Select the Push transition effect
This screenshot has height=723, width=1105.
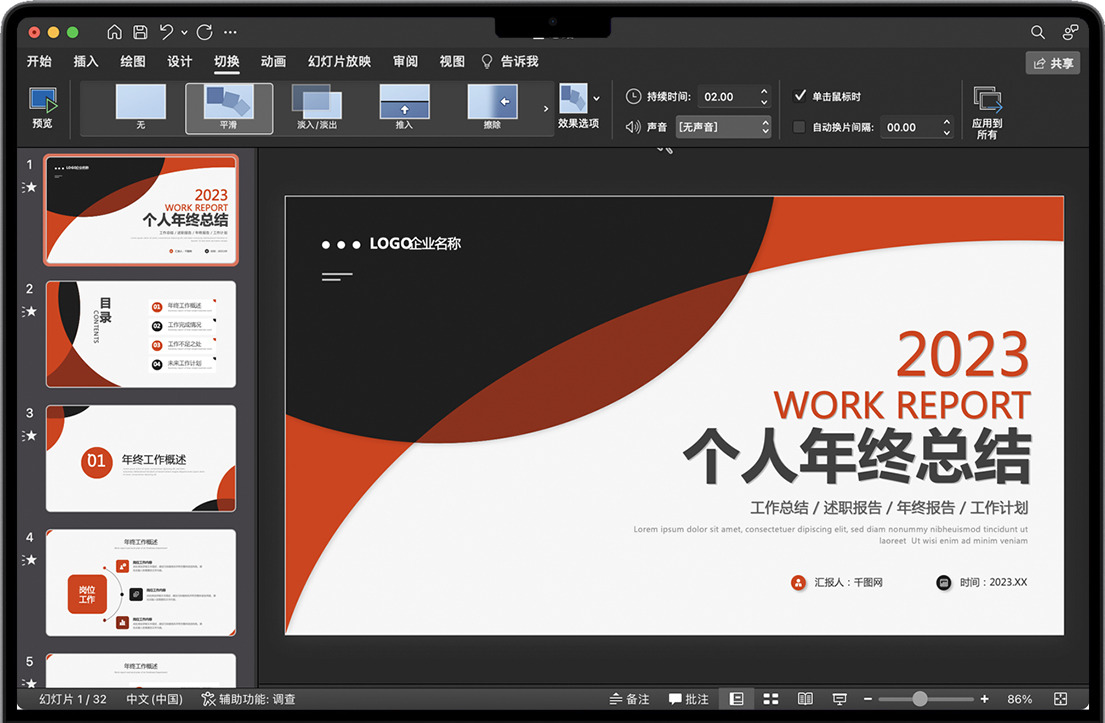[404, 108]
